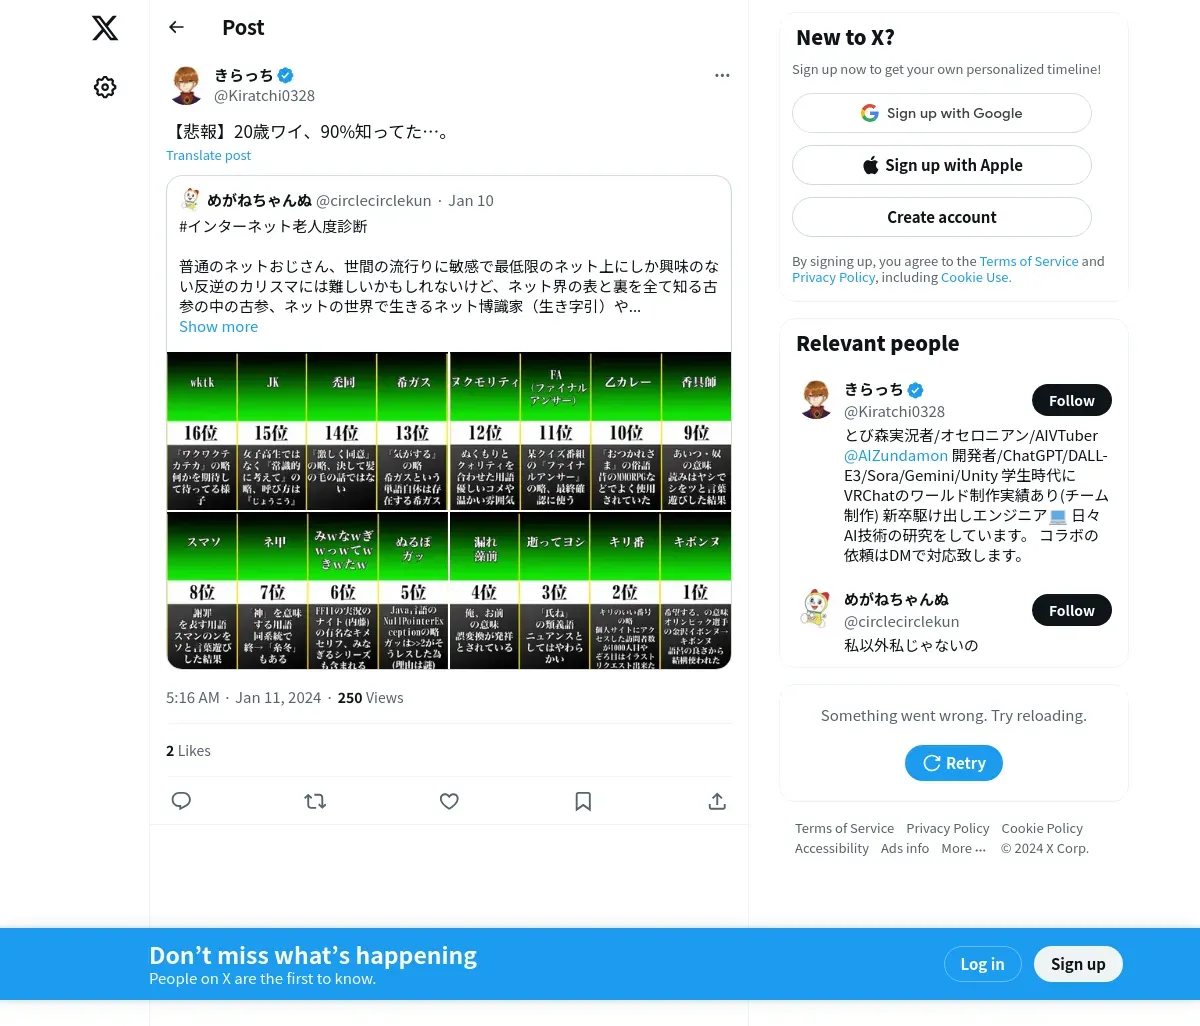Expand the quoted post with Show more
Screen dimensions: 1200x1026
(x=218, y=327)
